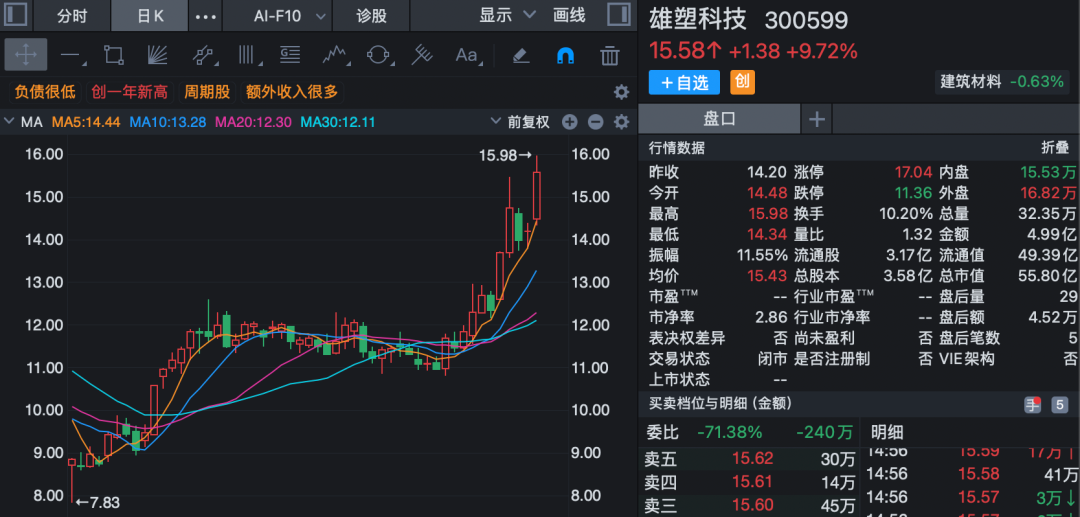Toggle the blue magnet snap mode
Screen dimensions: 1080x517
tap(565, 55)
